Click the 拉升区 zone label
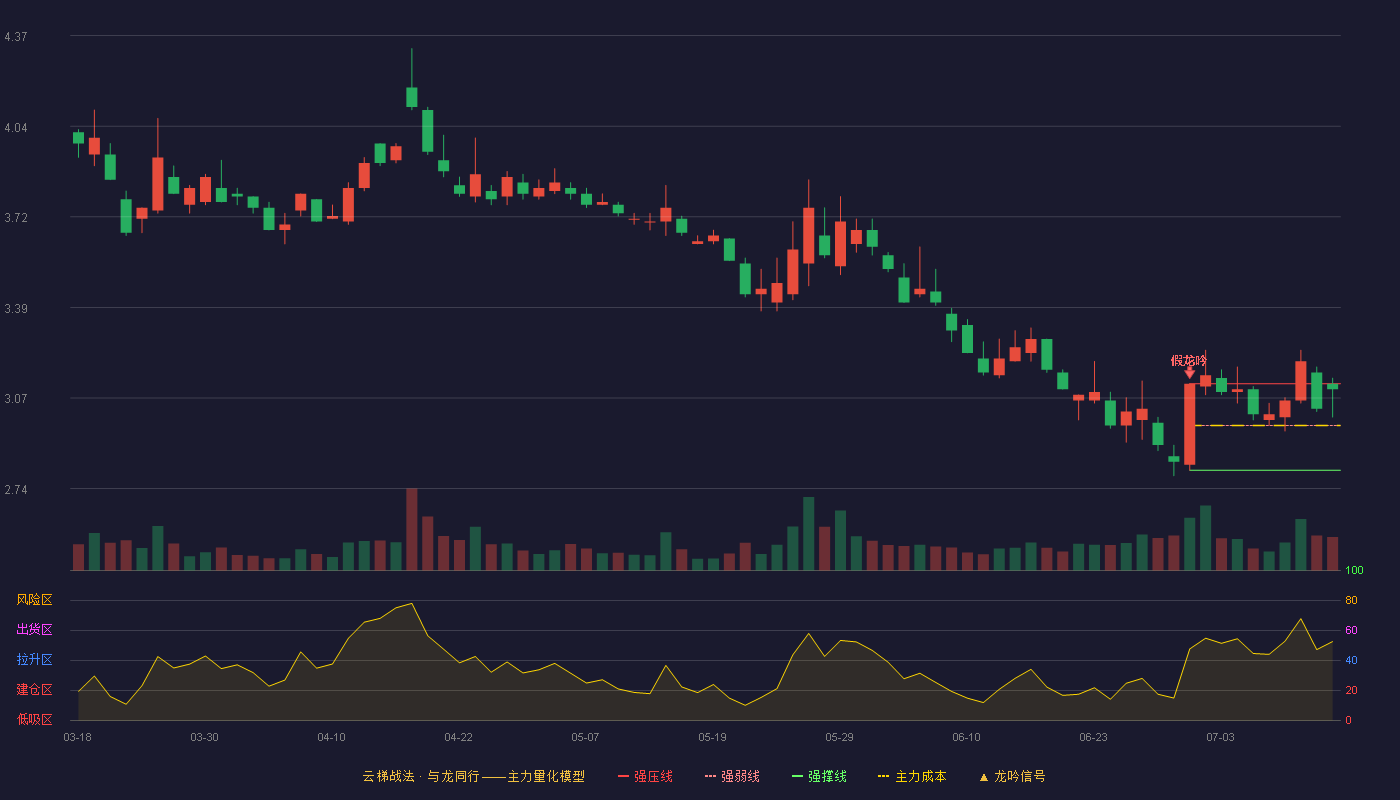Viewport: 1400px width, 800px height. pyautogui.click(x=34, y=660)
